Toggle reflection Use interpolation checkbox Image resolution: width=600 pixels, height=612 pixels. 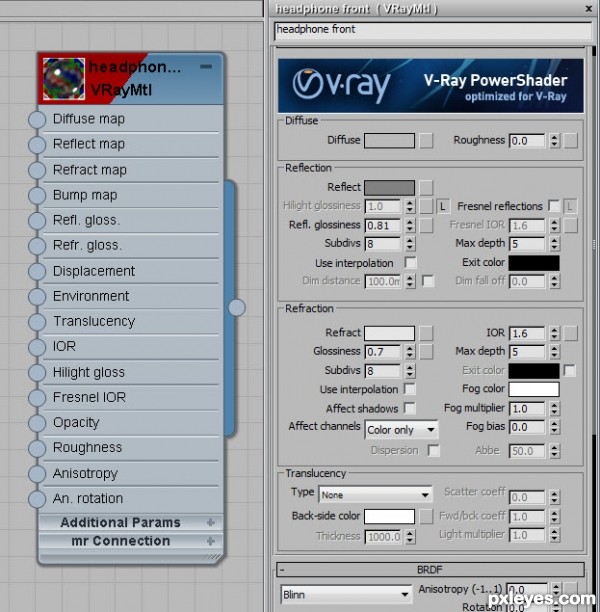411,263
